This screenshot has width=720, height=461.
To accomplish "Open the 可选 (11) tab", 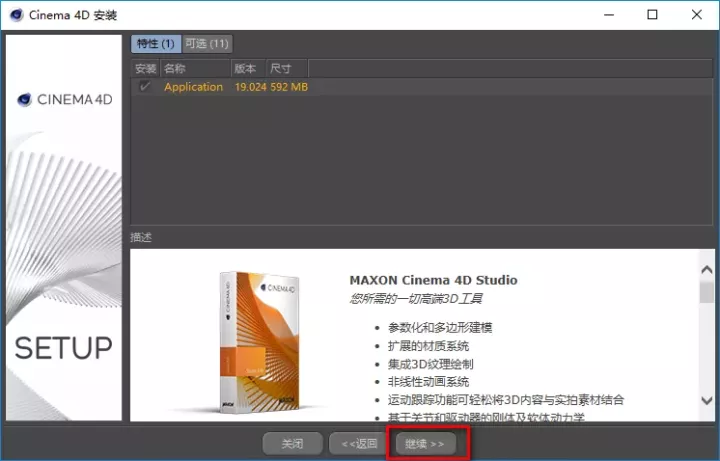I will [206, 44].
